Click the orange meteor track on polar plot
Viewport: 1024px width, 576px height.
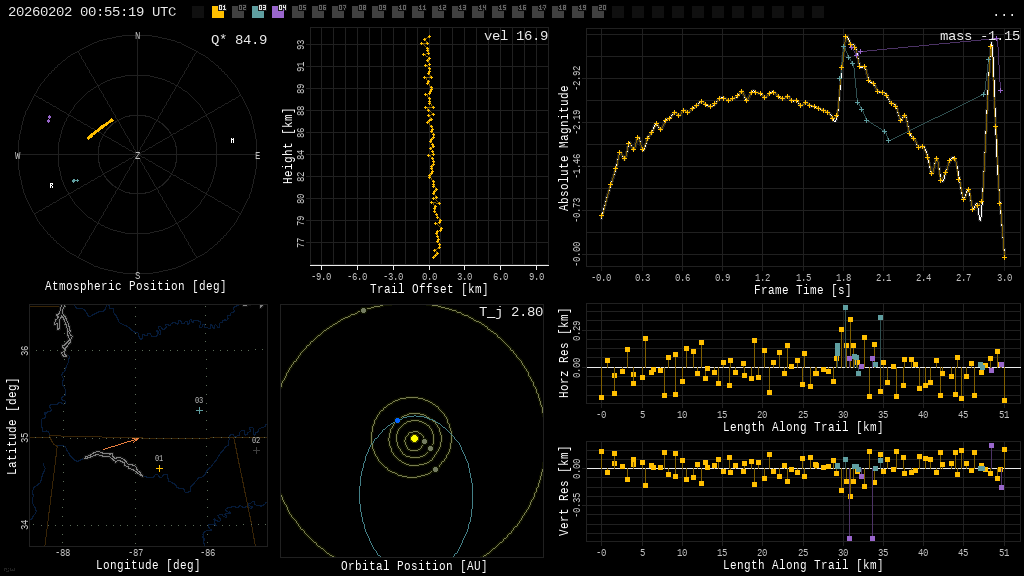100,129
